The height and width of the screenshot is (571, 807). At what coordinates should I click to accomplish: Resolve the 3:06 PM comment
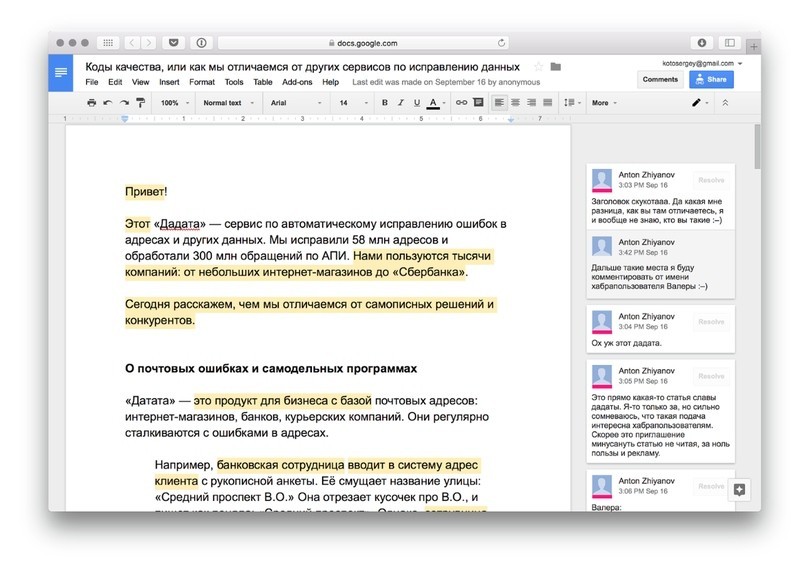coord(711,486)
